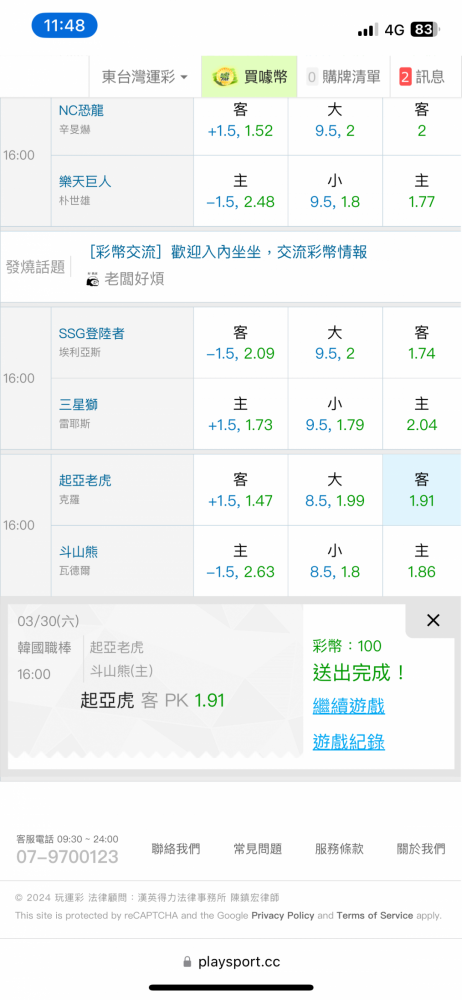
Task: Select 大 8.5, 1.99 over option
Action: point(335,490)
